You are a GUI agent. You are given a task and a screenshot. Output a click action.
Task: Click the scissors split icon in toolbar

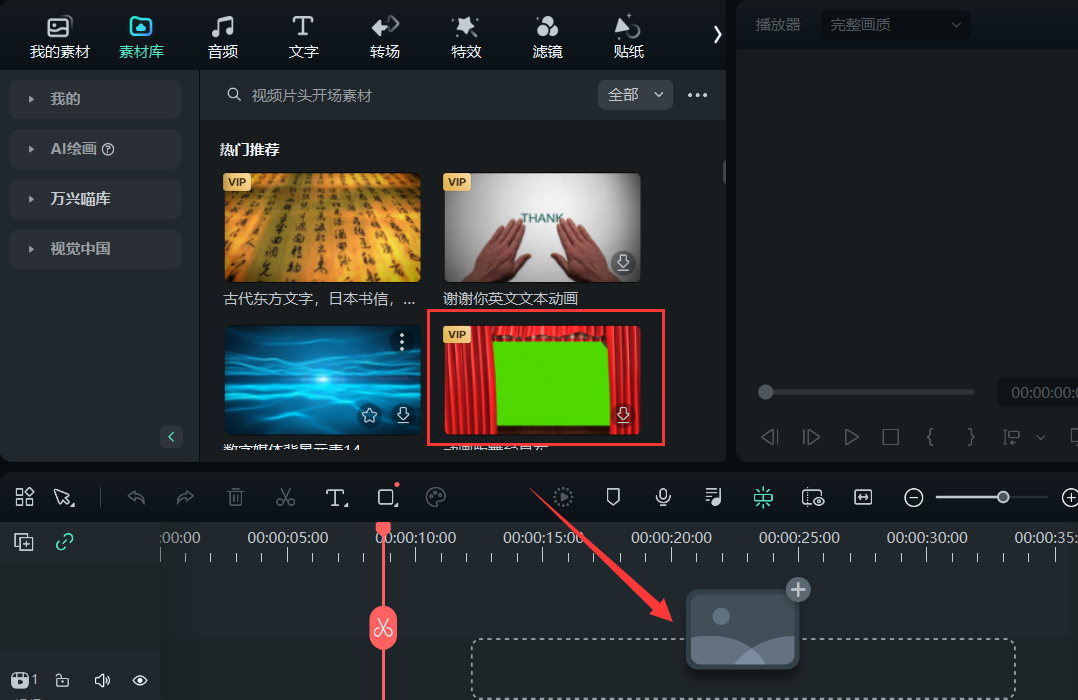point(285,497)
